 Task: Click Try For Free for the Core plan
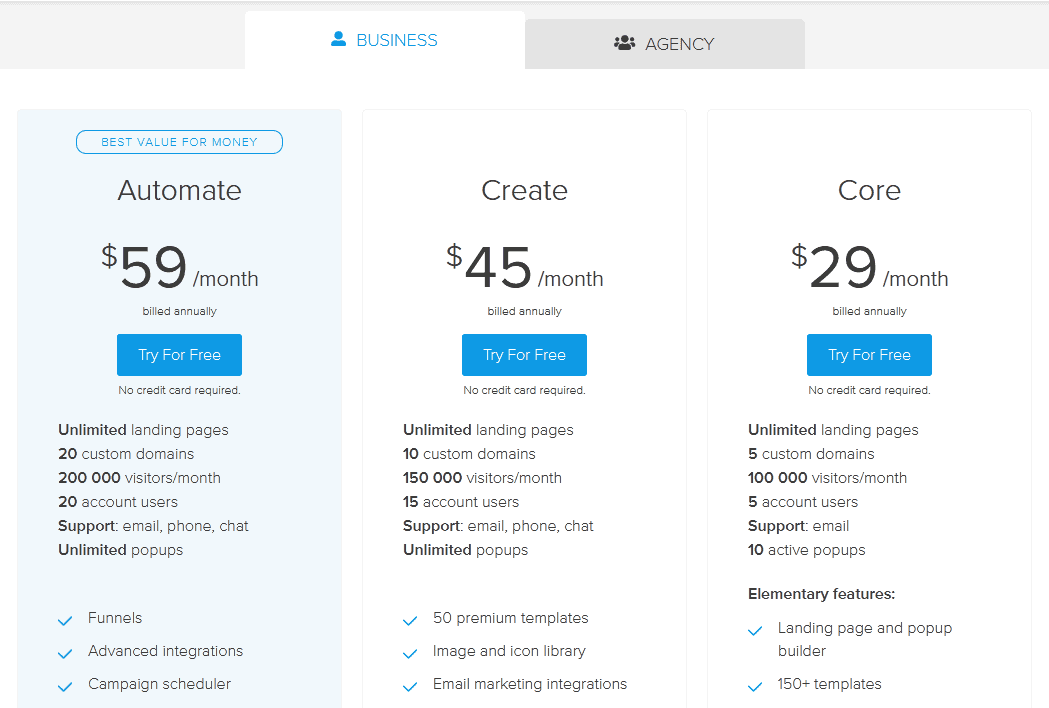pyautogui.click(x=868, y=354)
